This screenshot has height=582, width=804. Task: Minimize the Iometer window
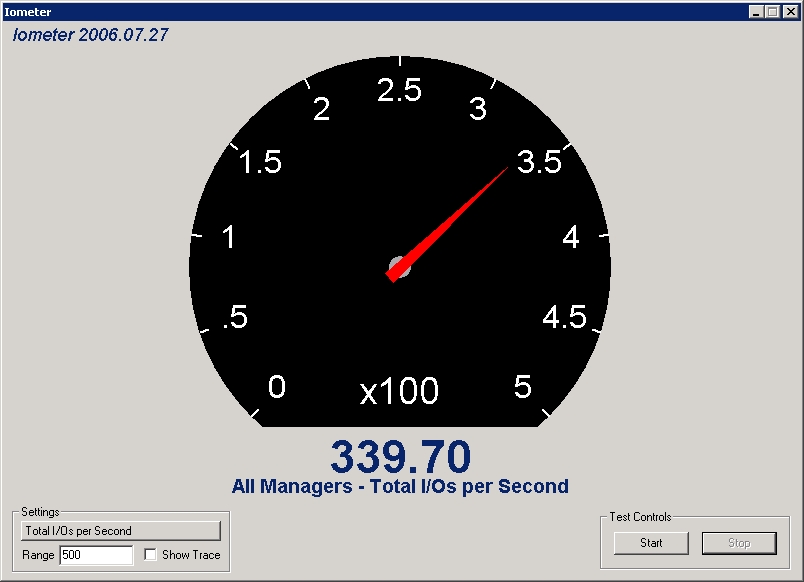(757, 12)
